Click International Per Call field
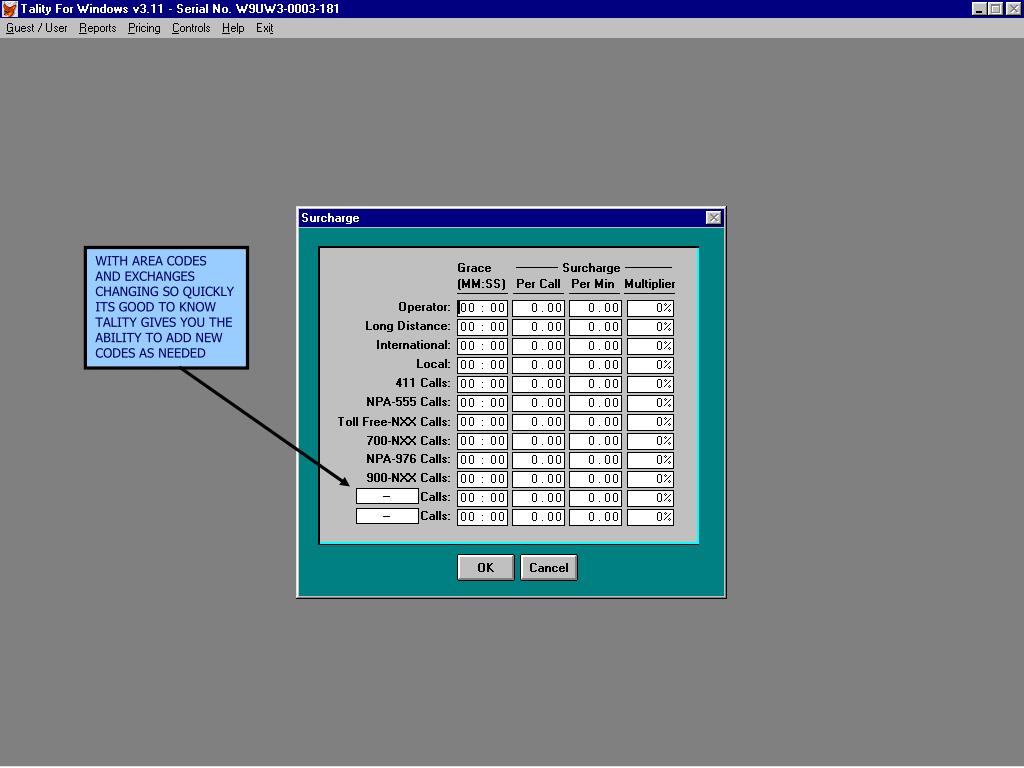Viewport: 1024px width, 768px height. (539, 345)
